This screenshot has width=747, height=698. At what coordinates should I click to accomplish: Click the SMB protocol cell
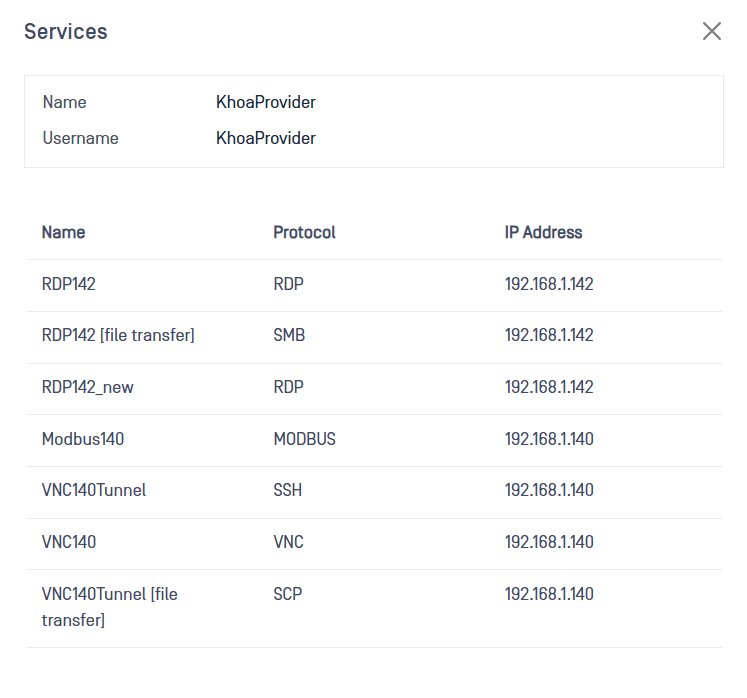[289, 336]
